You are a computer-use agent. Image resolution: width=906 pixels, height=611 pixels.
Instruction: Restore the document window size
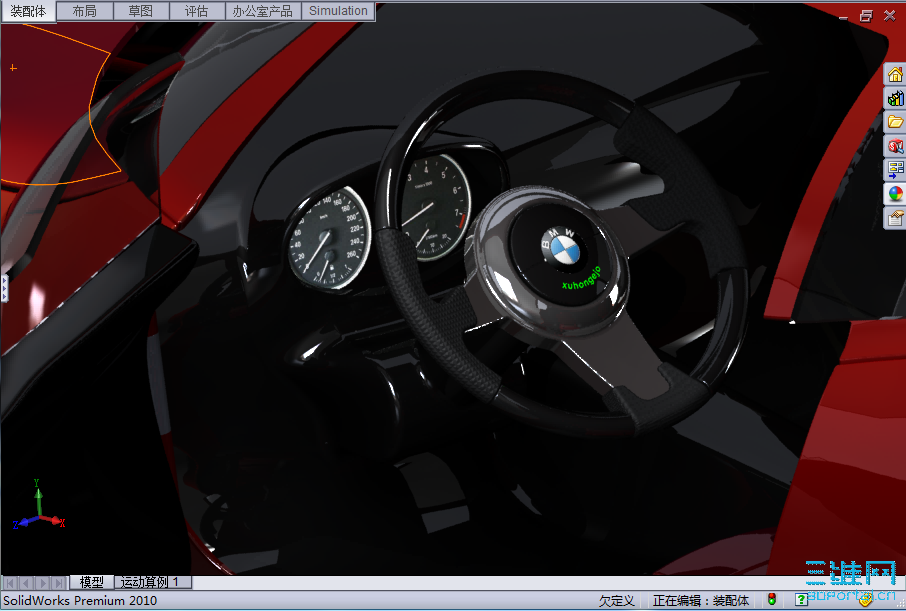pyautogui.click(x=866, y=16)
